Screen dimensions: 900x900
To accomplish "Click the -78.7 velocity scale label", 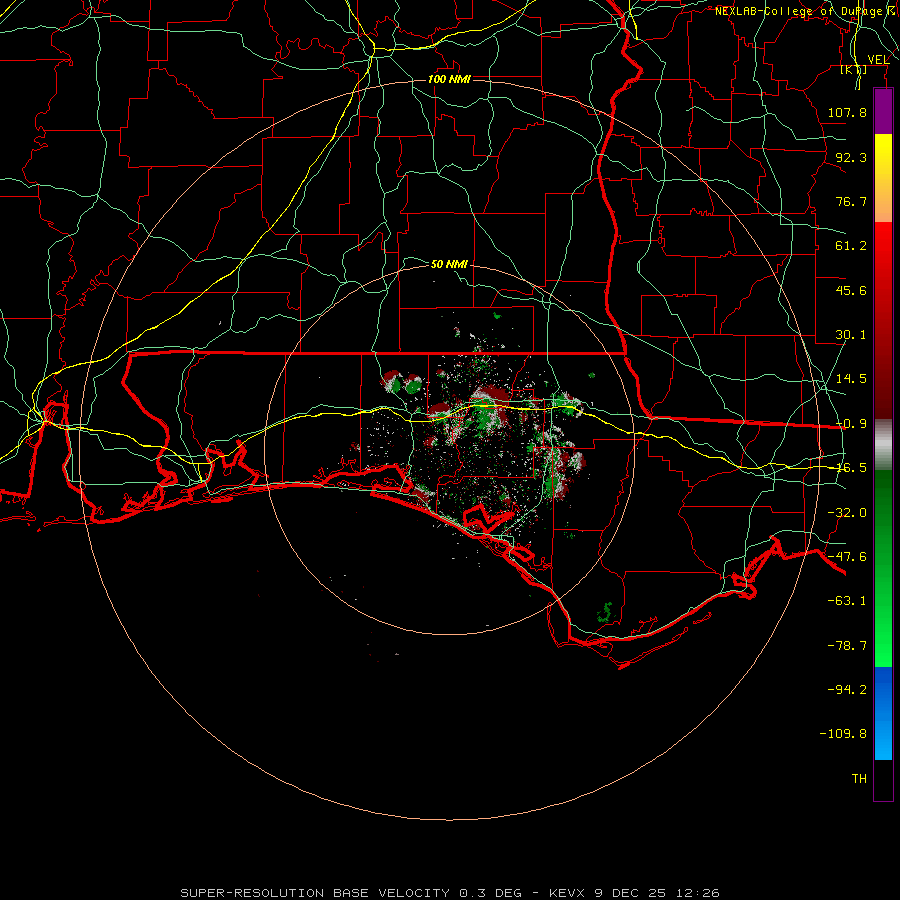I will 847,646.
